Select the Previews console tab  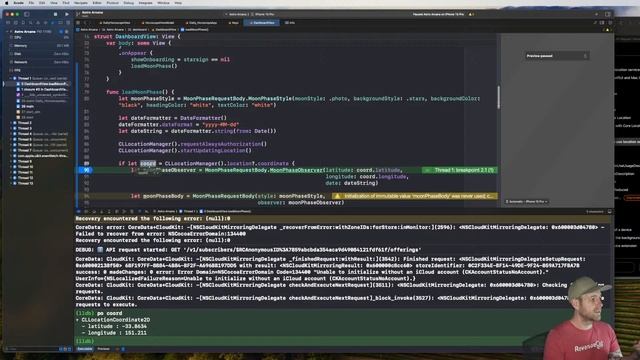pyautogui.click(x=103, y=349)
